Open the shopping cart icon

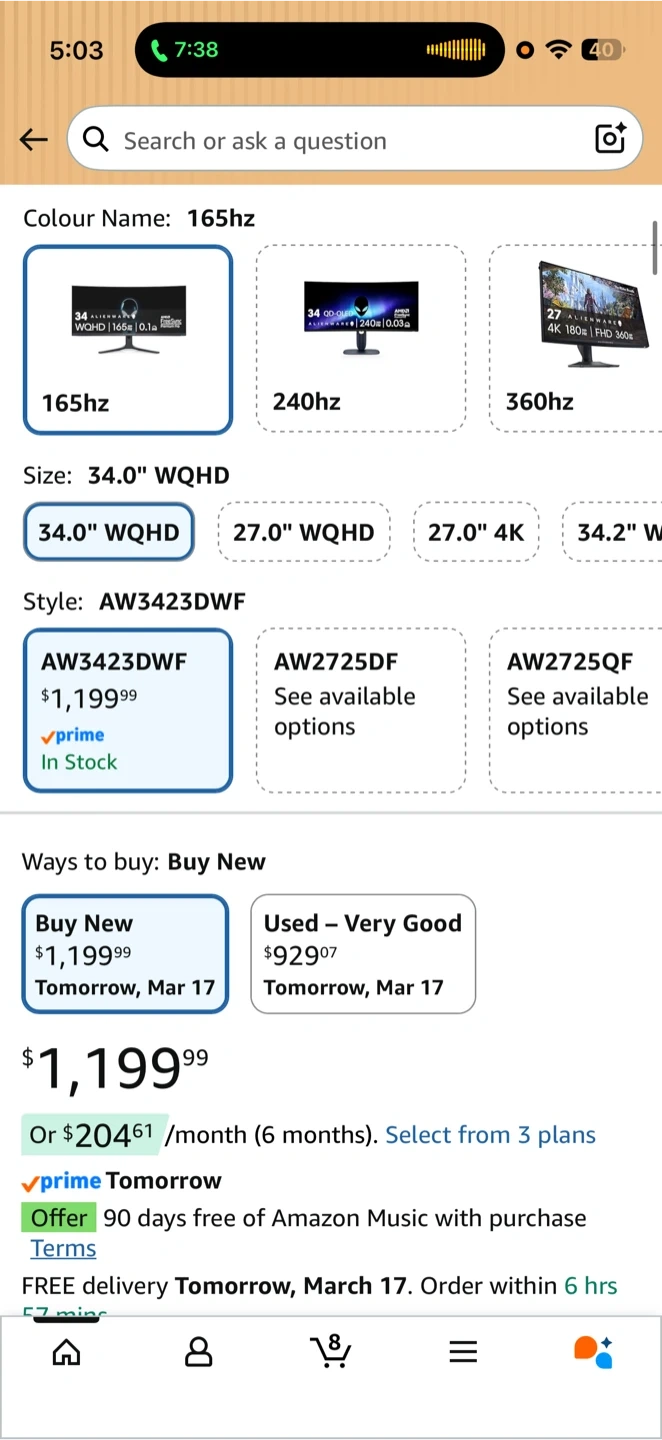coord(330,1351)
